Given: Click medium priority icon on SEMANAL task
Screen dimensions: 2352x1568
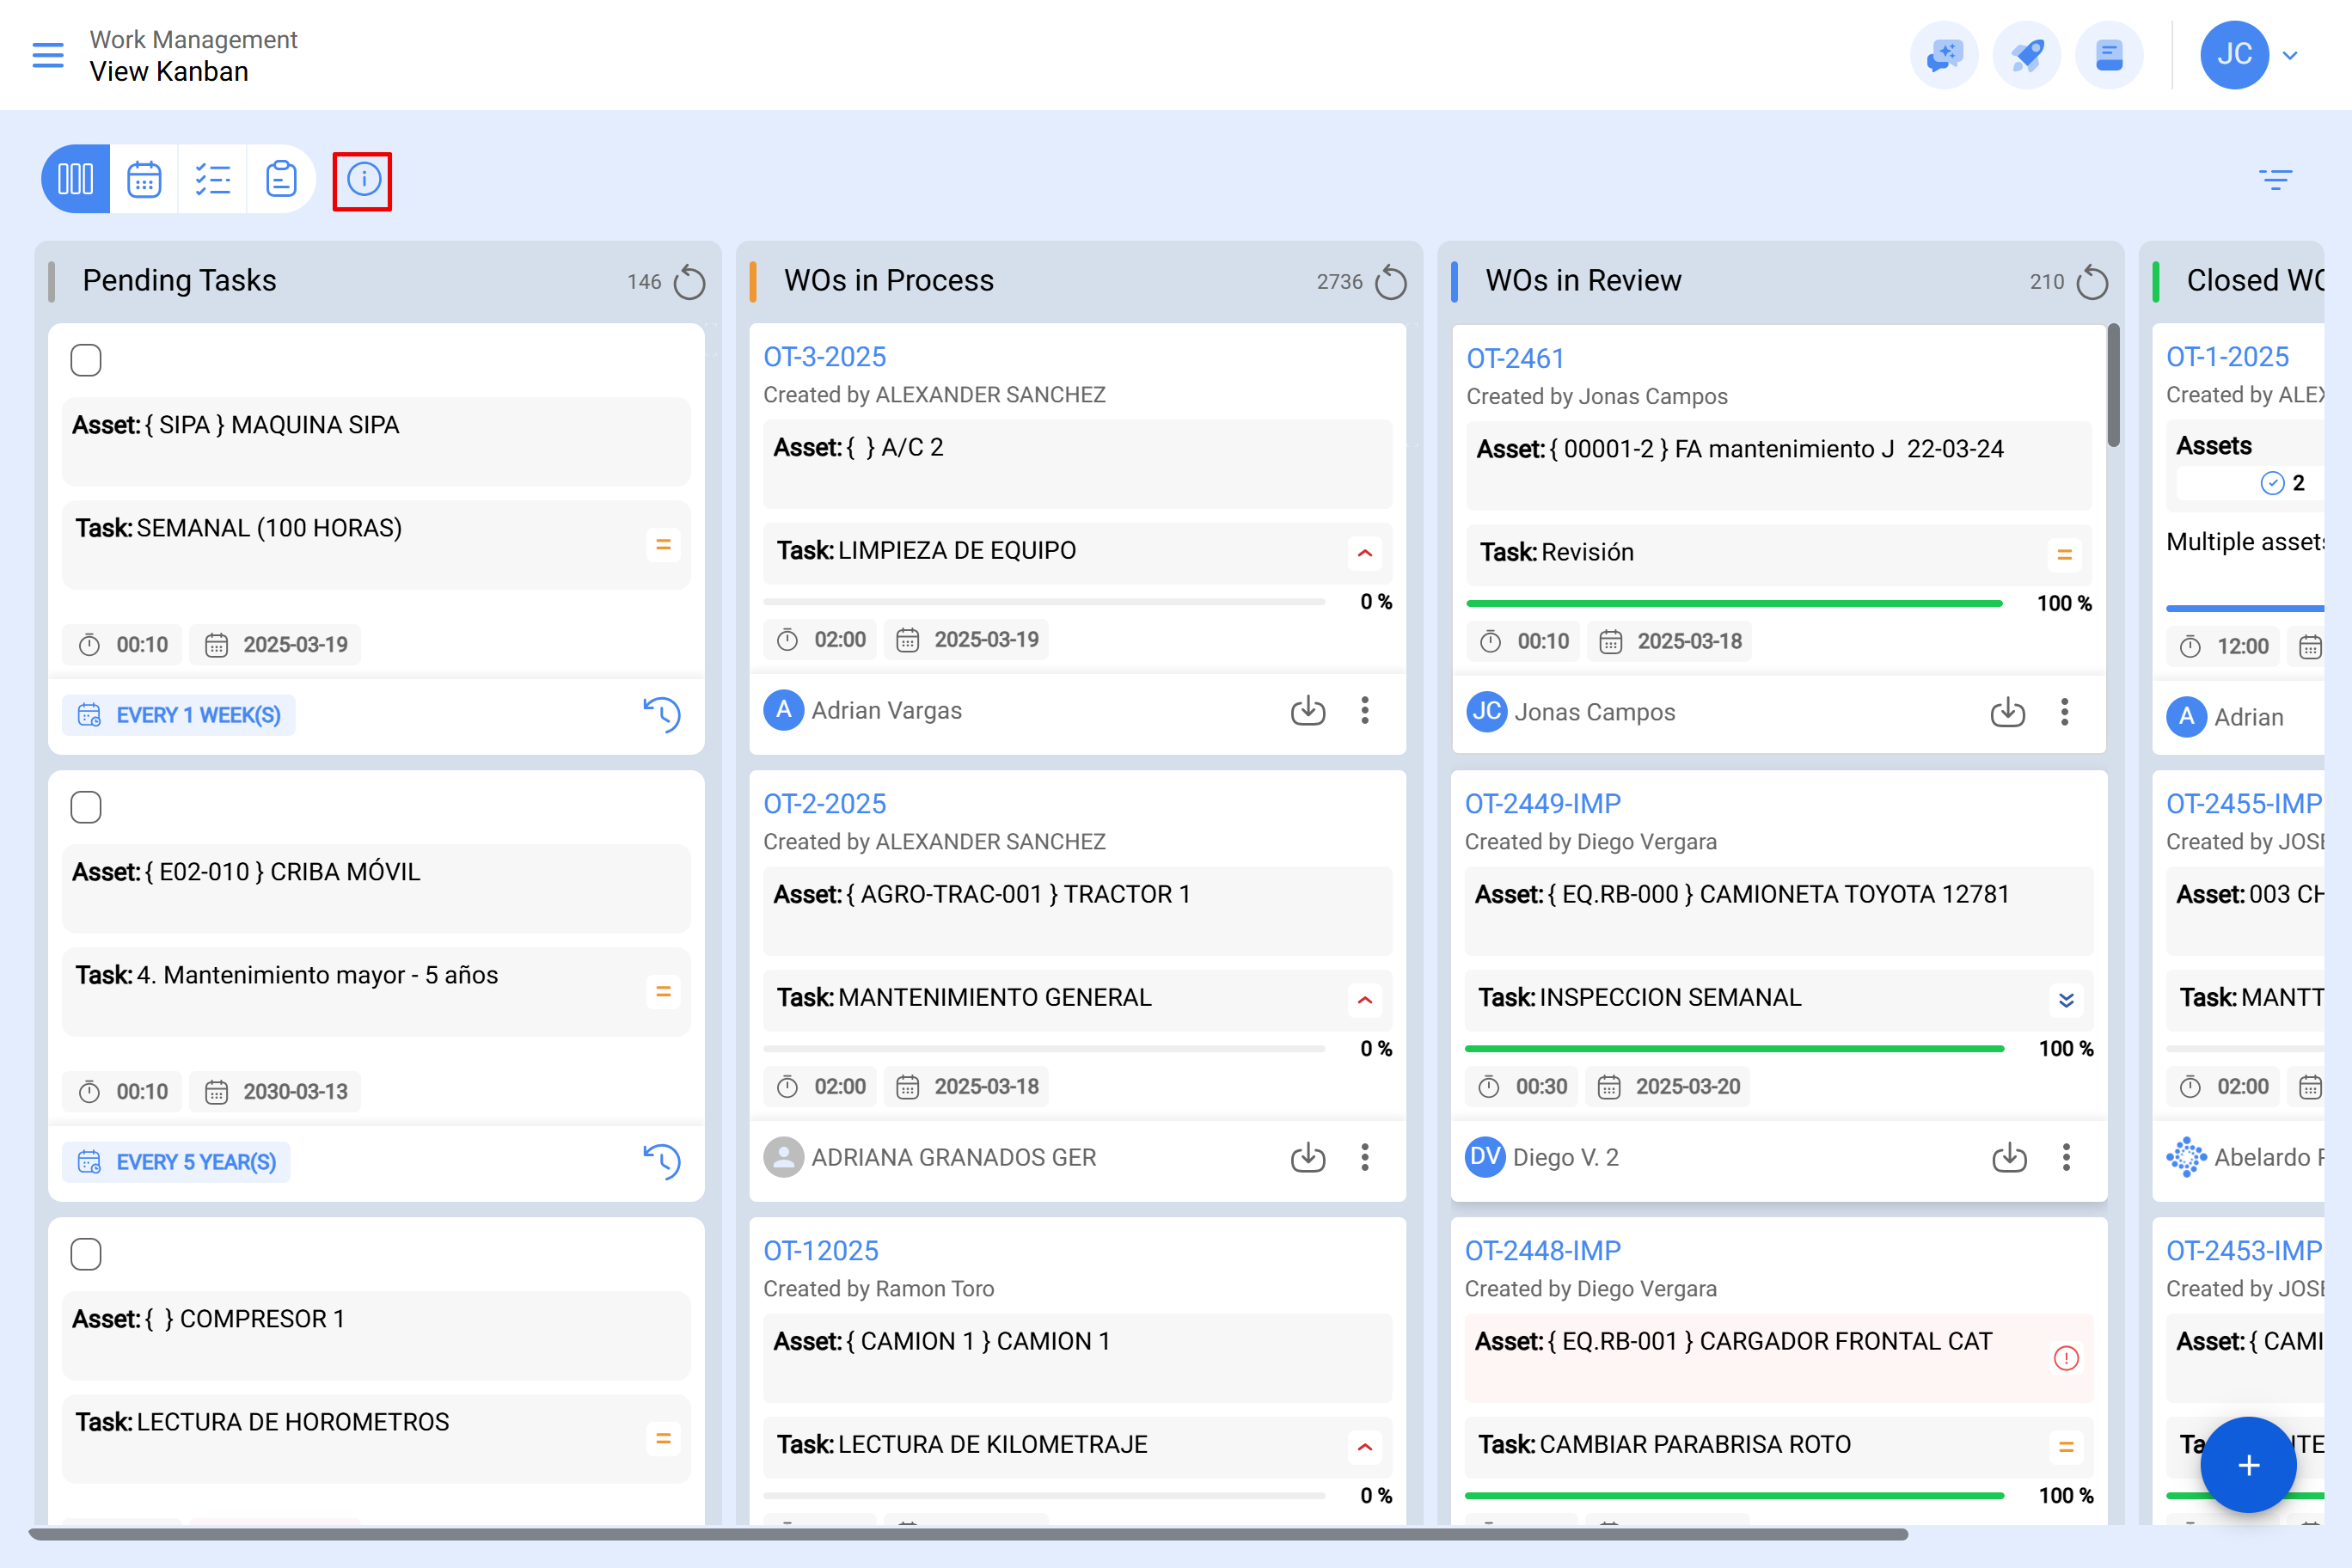Looking at the screenshot, I should click(662, 545).
